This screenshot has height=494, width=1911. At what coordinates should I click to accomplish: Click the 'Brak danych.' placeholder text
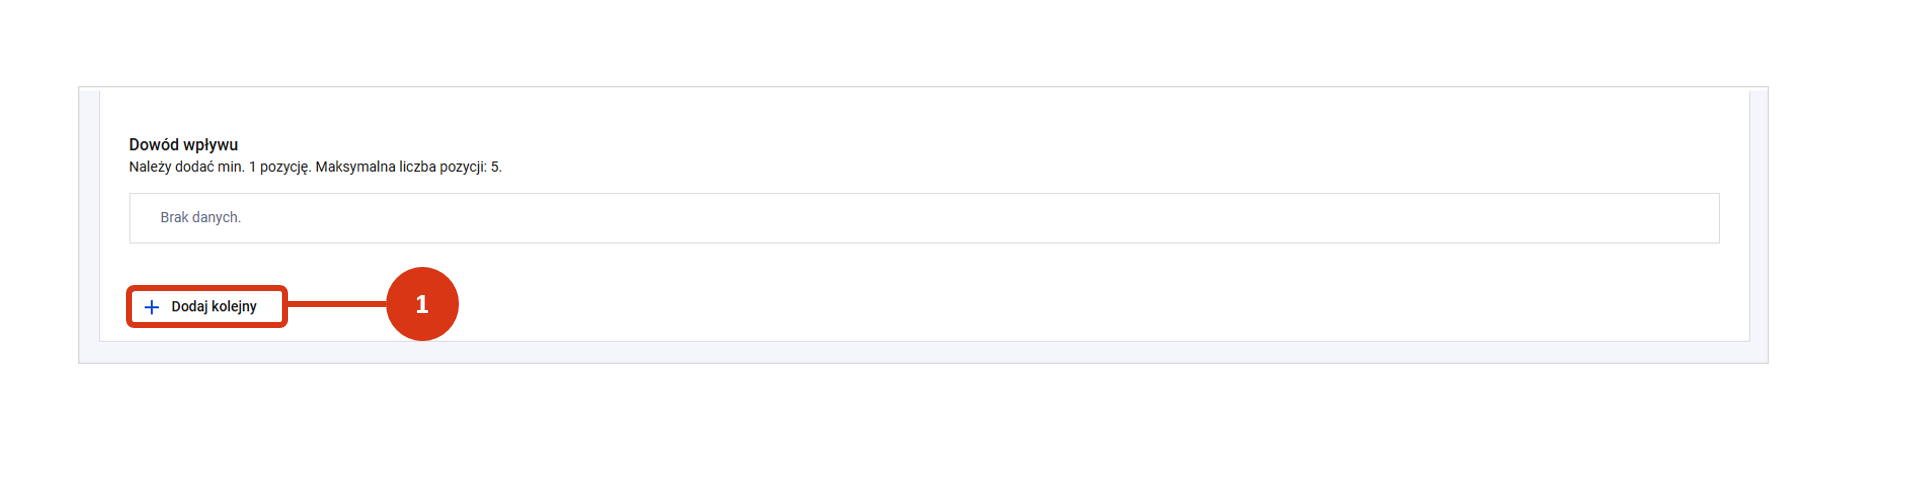(x=200, y=218)
